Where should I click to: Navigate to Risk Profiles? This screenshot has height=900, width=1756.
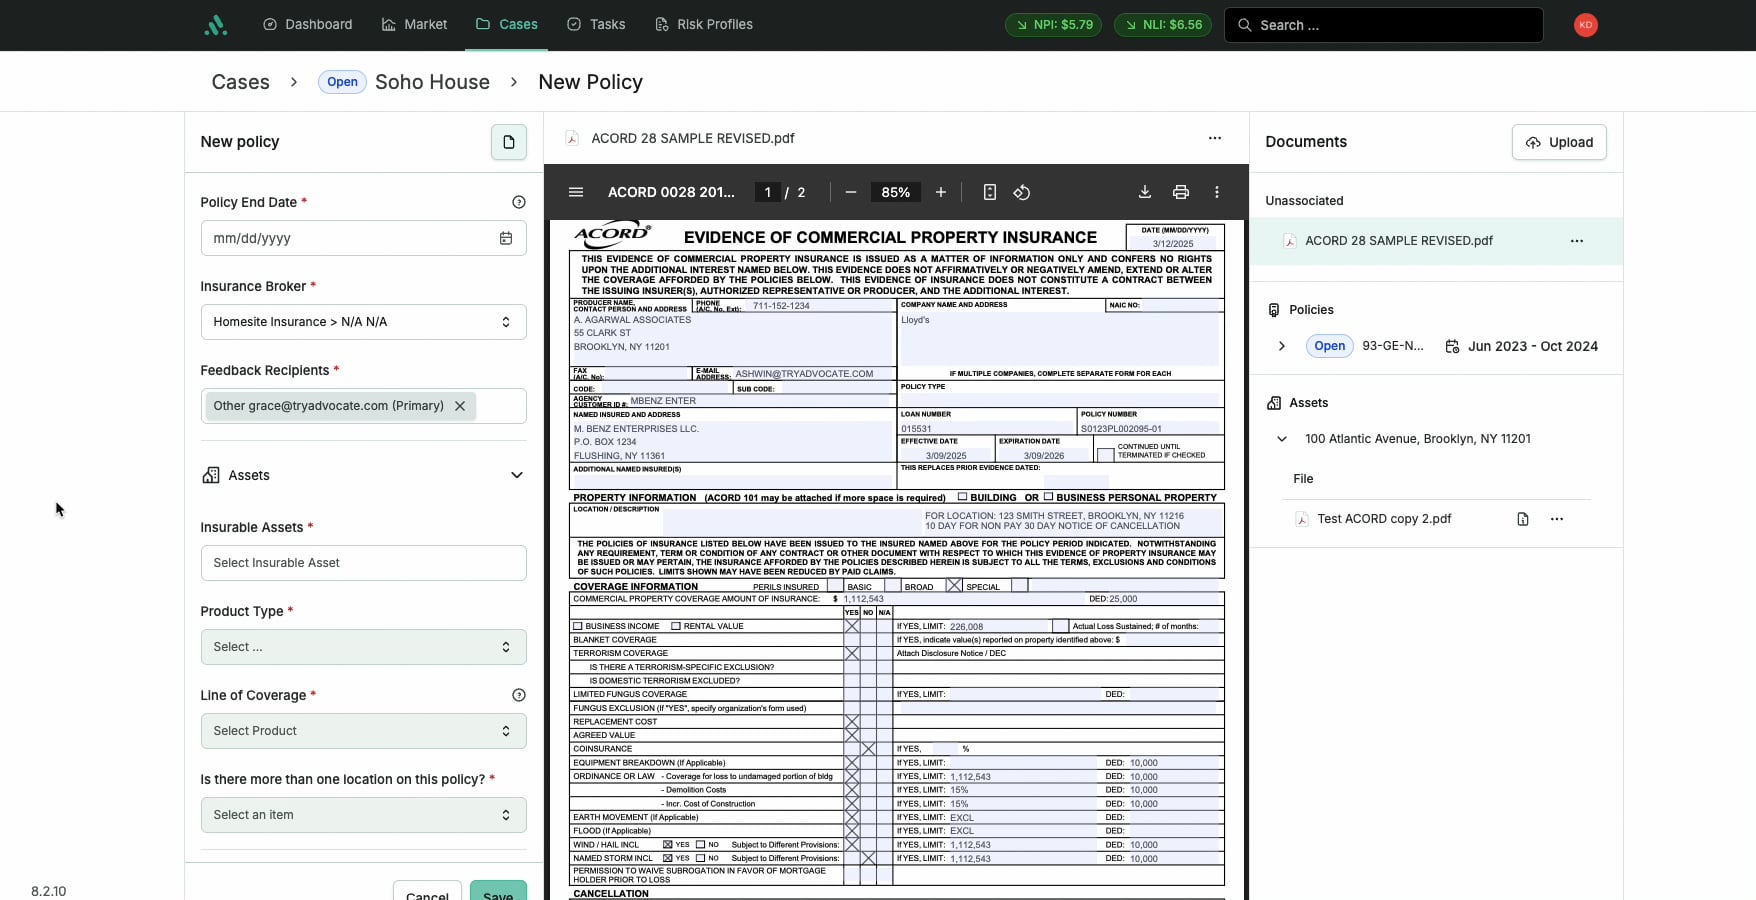pos(703,24)
